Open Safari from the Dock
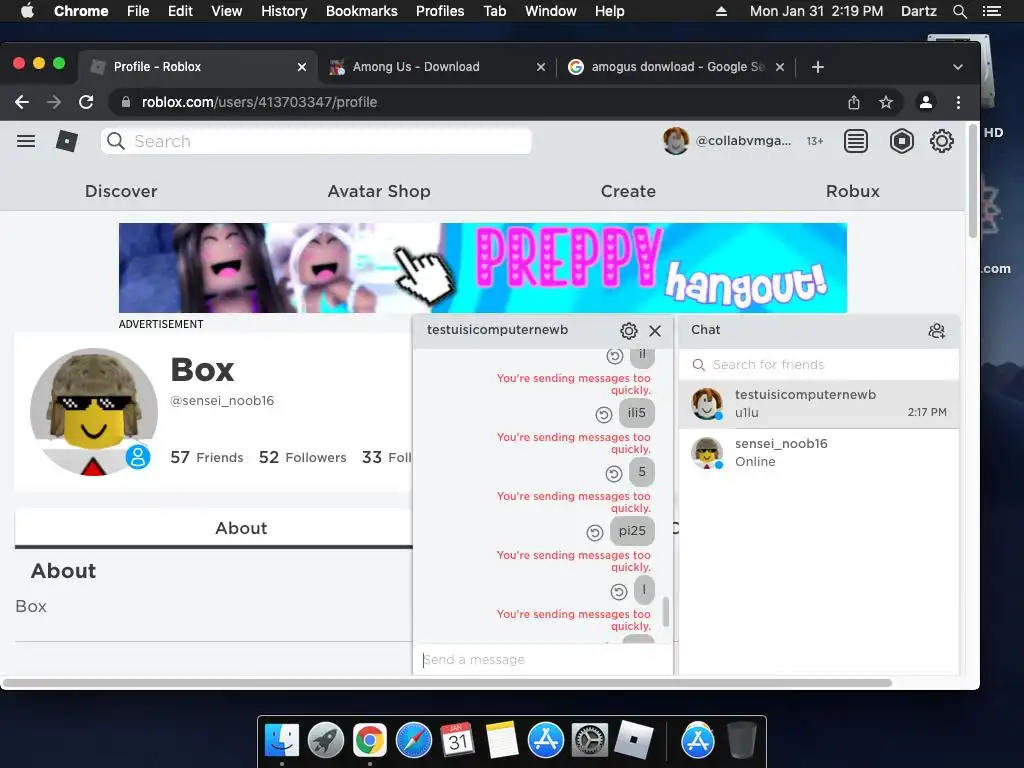Screen dimensions: 1024x768 [413, 741]
